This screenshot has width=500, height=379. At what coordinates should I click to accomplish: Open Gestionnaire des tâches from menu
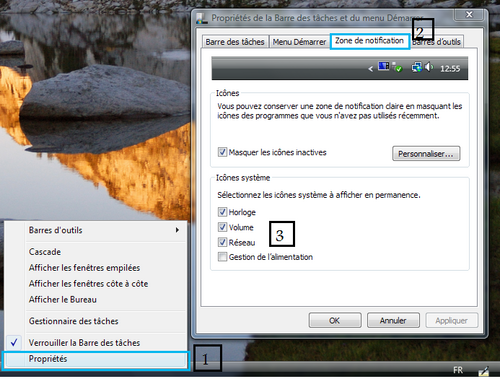tap(95, 321)
